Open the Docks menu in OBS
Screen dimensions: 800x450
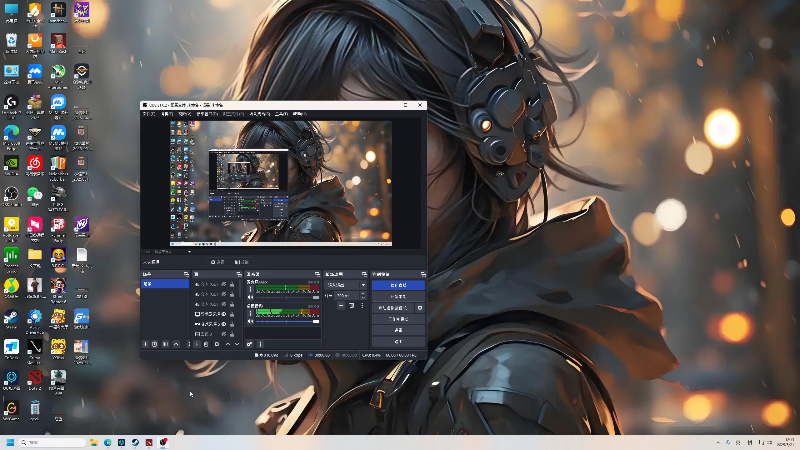[x=207, y=114]
